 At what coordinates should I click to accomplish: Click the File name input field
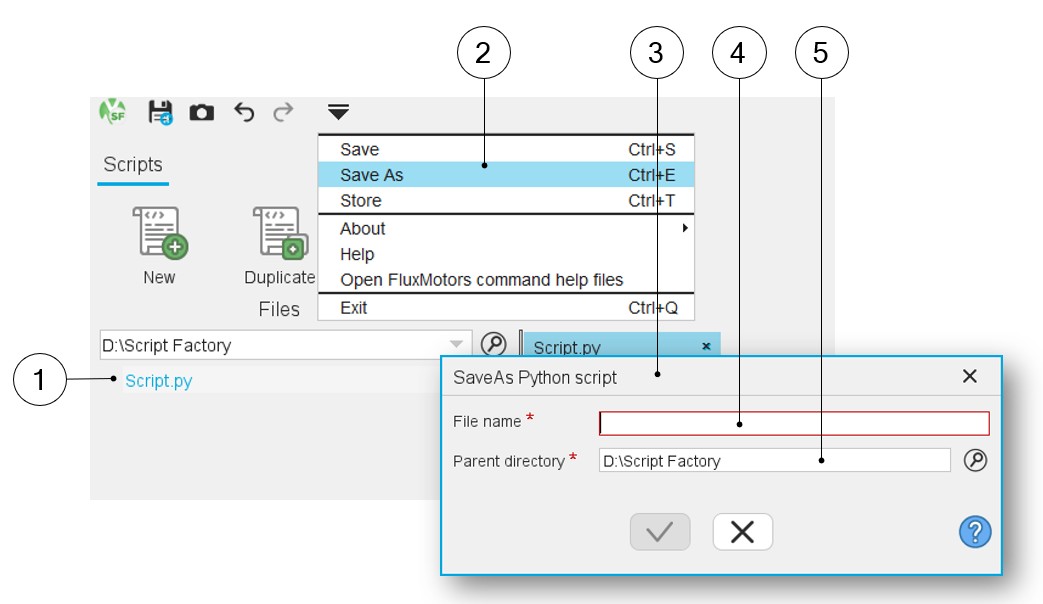(x=794, y=423)
